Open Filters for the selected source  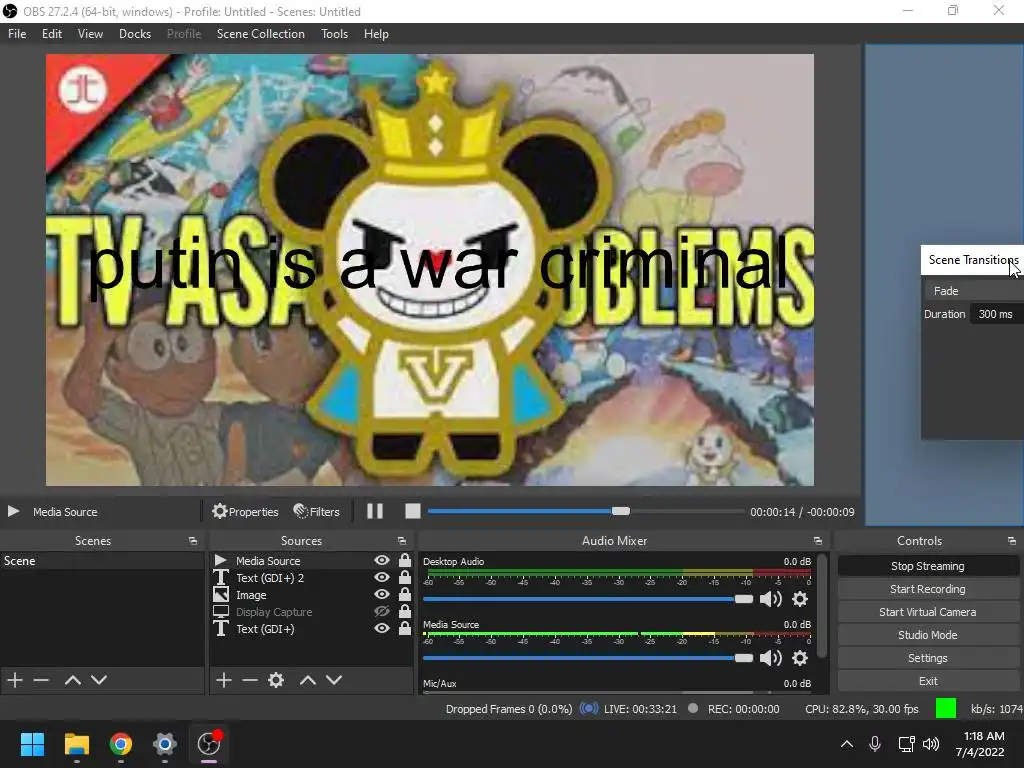click(x=317, y=511)
